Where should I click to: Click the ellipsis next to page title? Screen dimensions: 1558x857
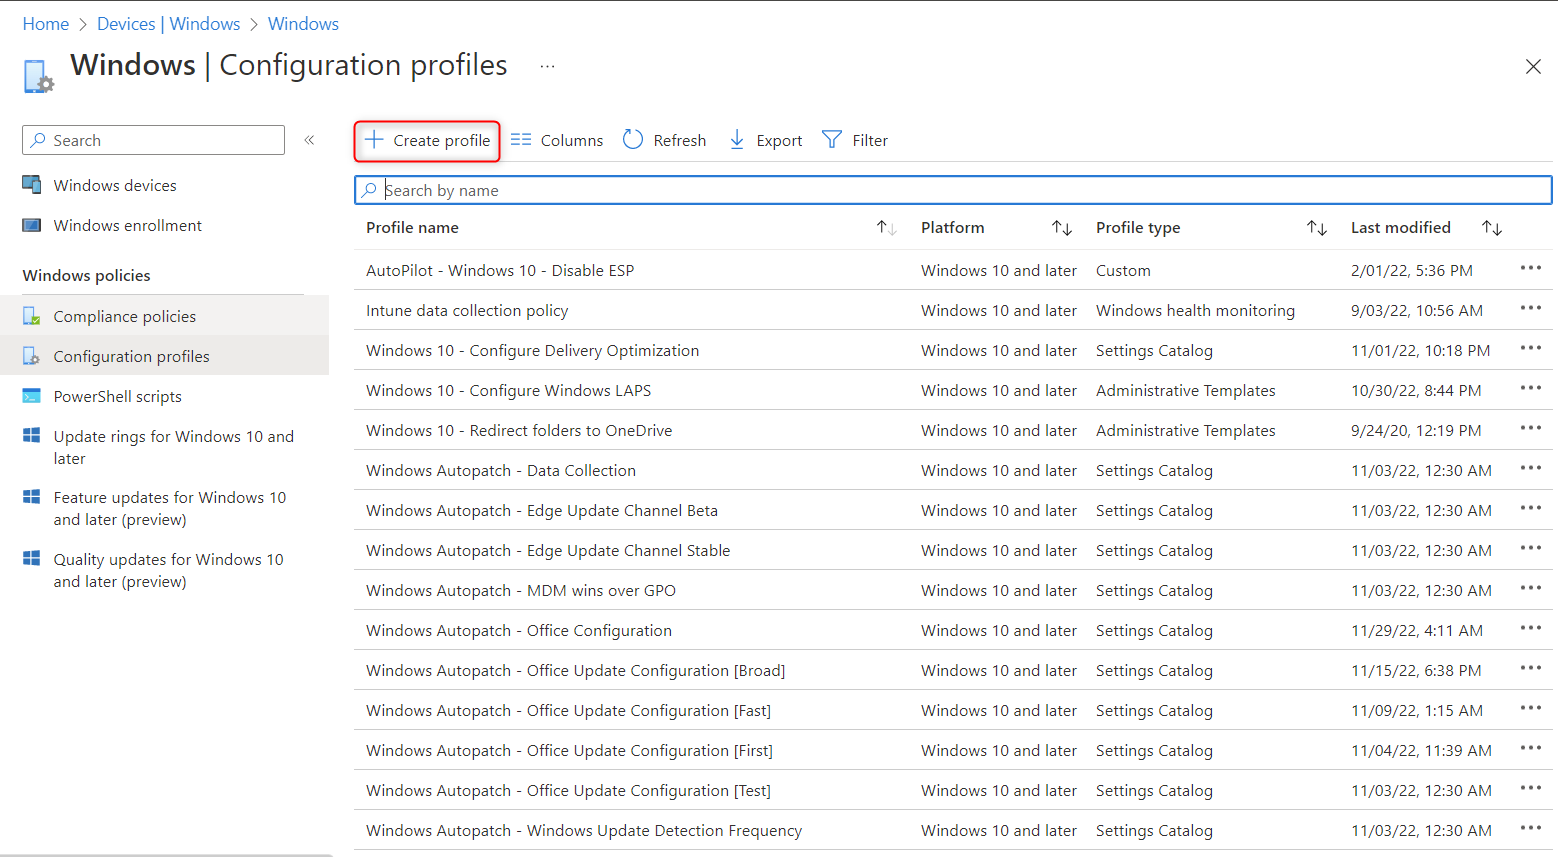[x=547, y=66]
